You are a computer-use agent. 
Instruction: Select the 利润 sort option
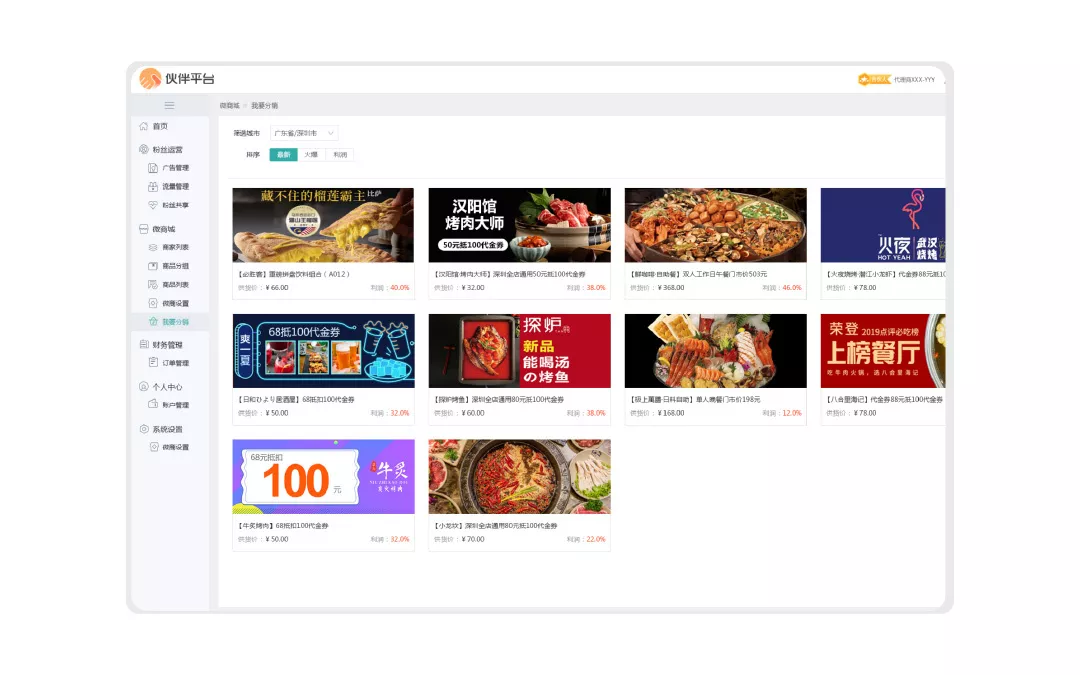click(x=340, y=155)
